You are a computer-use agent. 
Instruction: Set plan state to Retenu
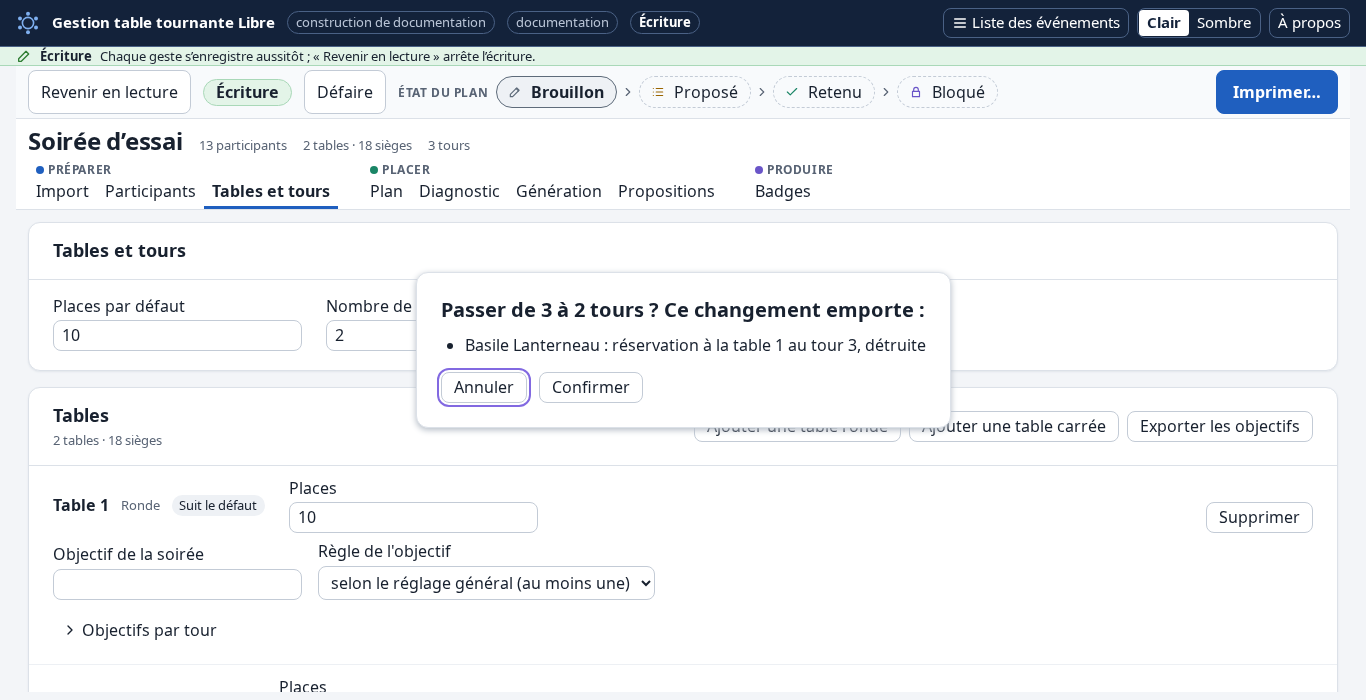tap(824, 92)
